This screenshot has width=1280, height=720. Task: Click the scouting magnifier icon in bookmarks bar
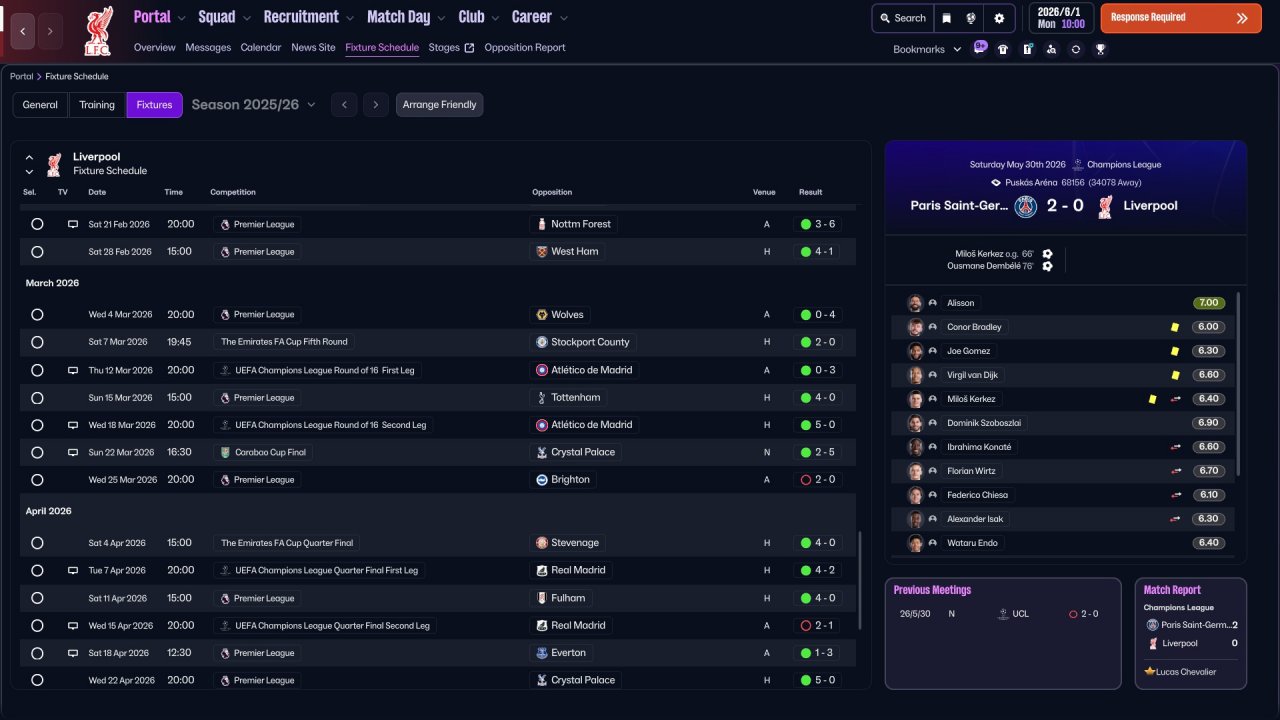click(1051, 49)
